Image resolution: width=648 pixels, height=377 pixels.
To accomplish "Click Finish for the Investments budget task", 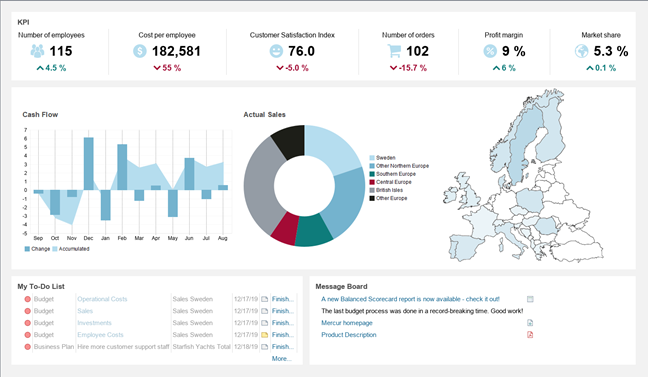I will pos(283,323).
